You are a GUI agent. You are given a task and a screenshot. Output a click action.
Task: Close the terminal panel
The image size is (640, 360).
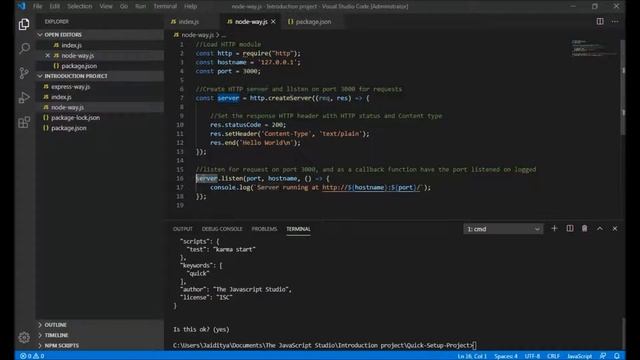(x=615, y=229)
